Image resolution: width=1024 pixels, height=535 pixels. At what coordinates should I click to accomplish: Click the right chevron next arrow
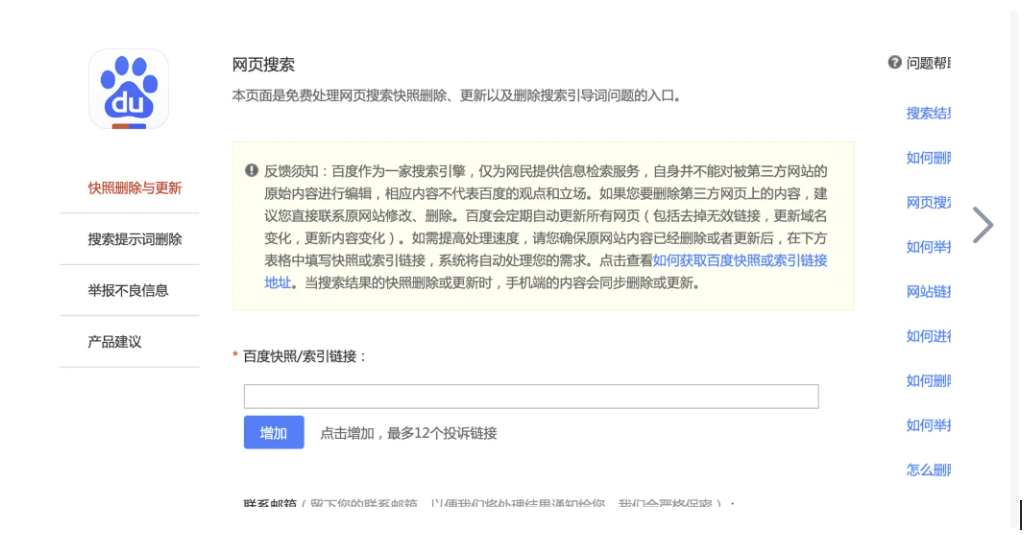click(983, 225)
